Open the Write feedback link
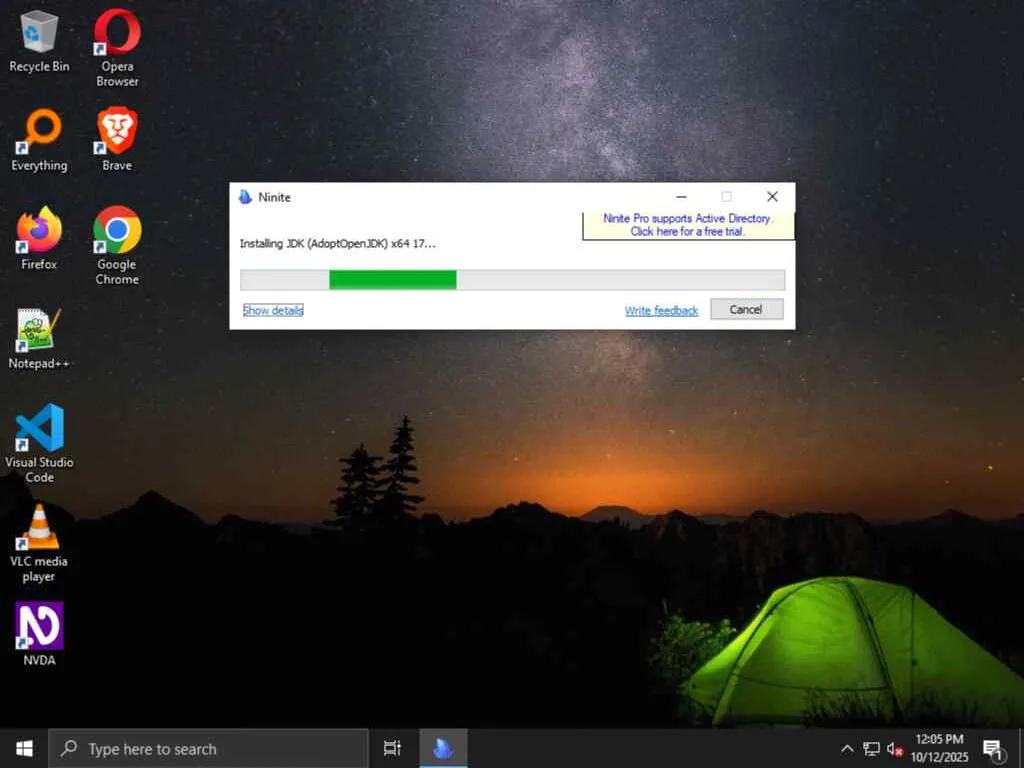Viewport: 1024px width, 768px height. pos(661,311)
